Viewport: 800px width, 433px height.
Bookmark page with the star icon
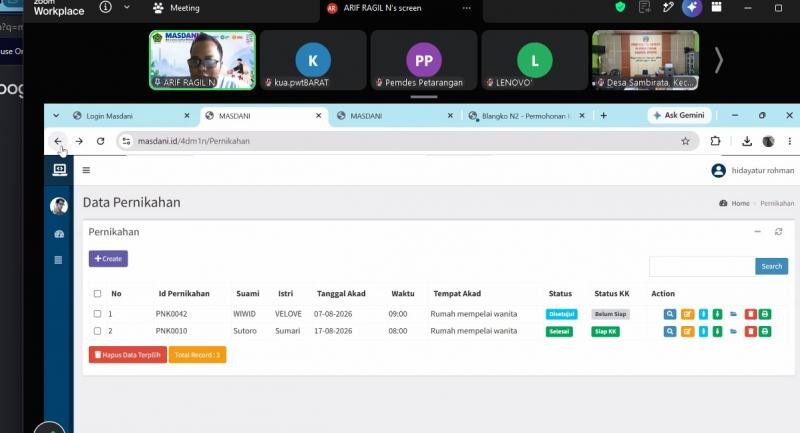click(685, 141)
